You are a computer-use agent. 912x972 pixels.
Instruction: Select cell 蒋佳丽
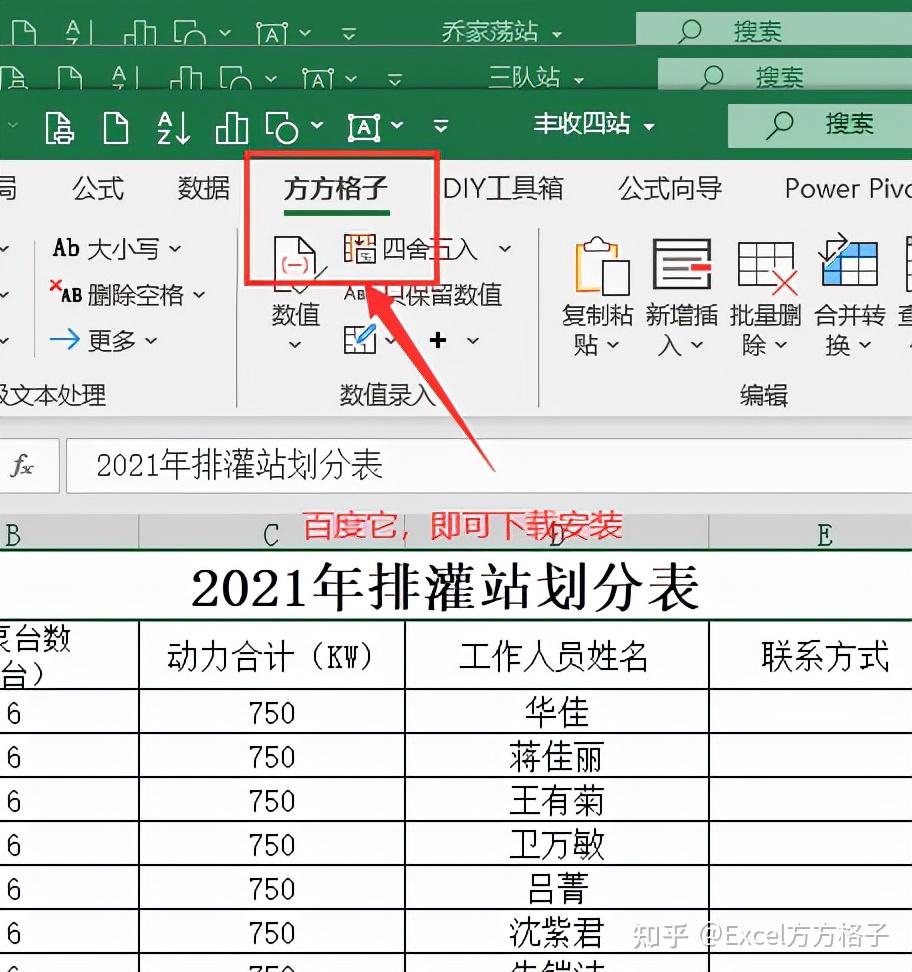click(x=556, y=756)
